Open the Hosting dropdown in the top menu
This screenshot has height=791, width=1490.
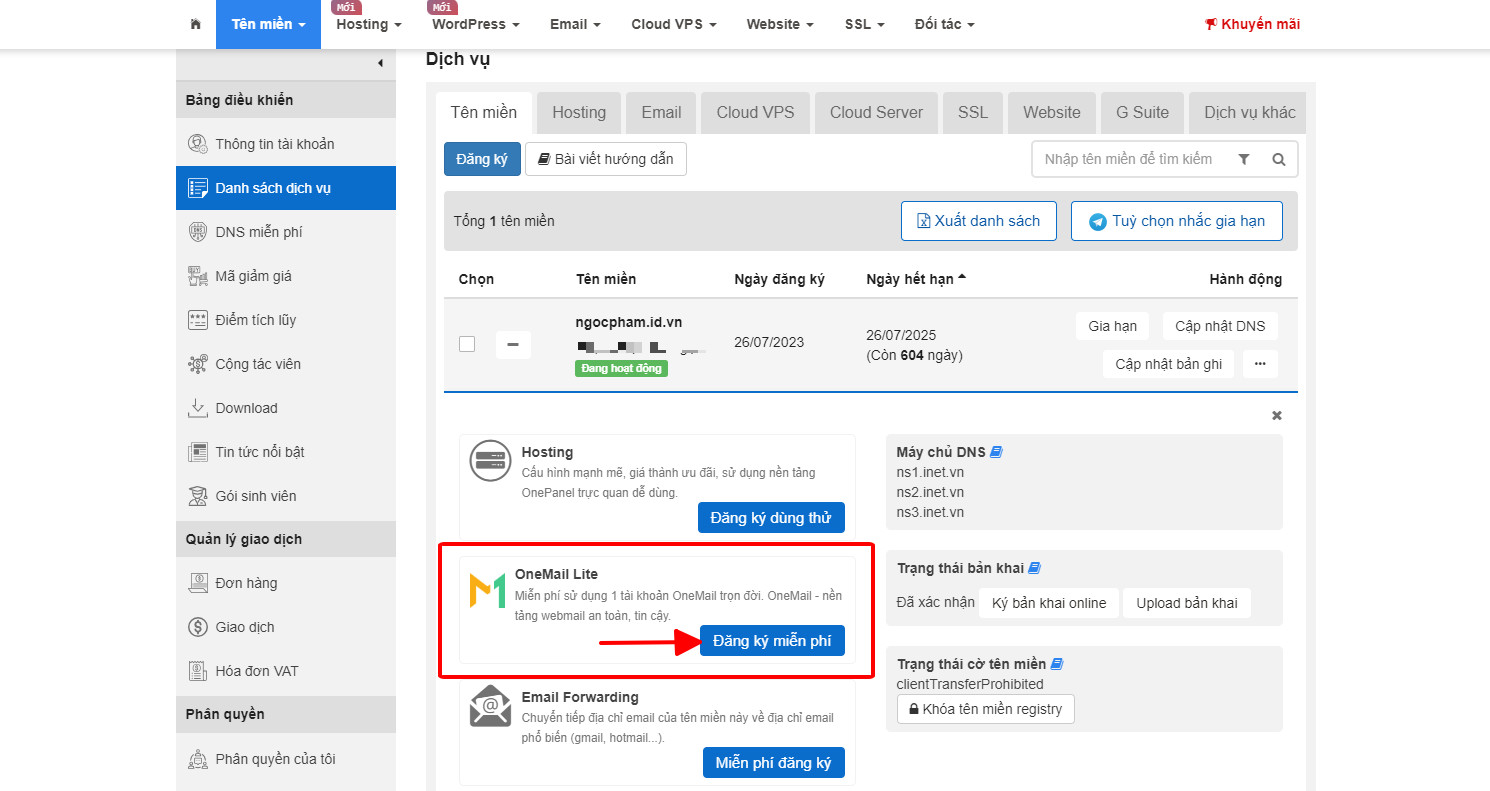pyautogui.click(x=367, y=24)
